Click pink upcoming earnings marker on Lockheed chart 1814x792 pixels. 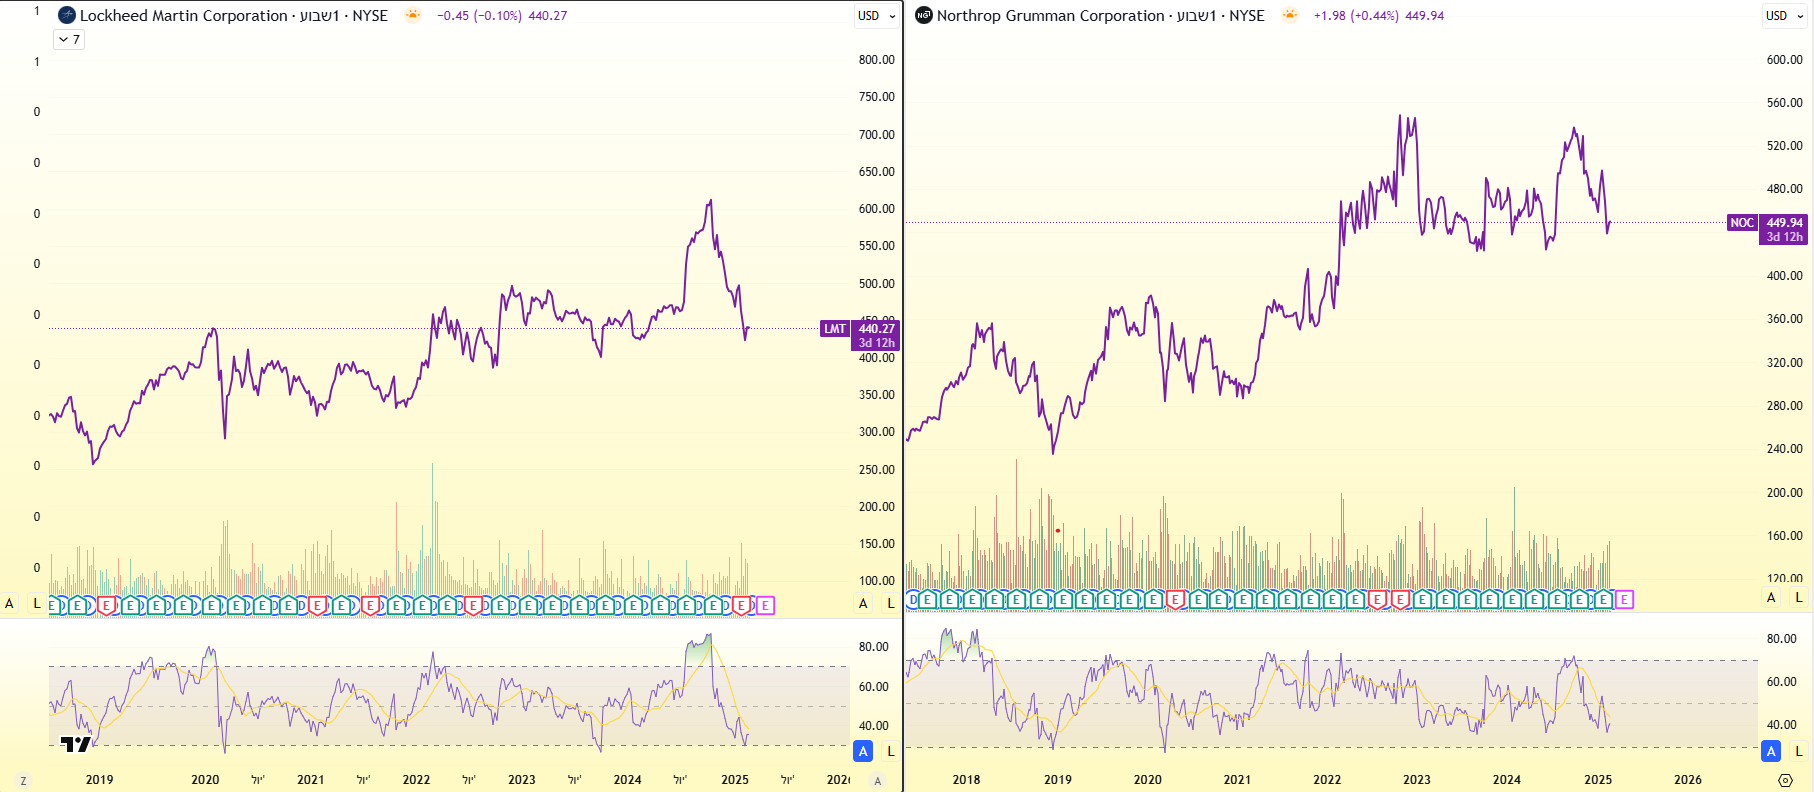pyautogui.click(x=765, y=605)
